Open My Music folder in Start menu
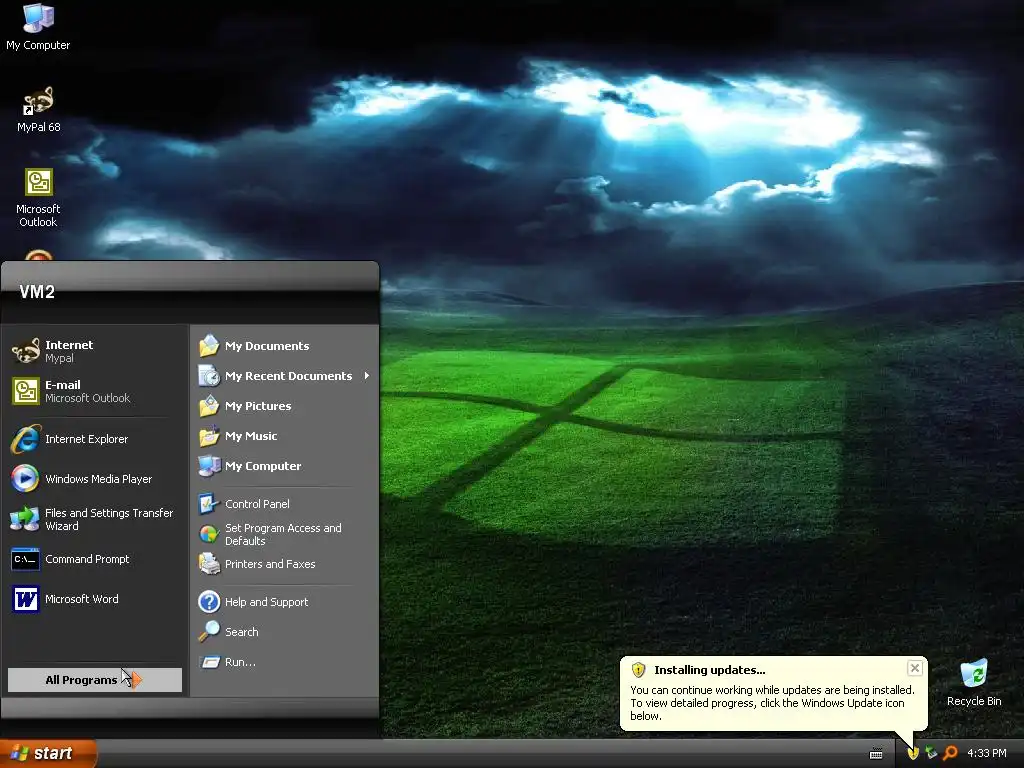The width and height of the screenshot is (1024, 768). click(x=284, y=436)
